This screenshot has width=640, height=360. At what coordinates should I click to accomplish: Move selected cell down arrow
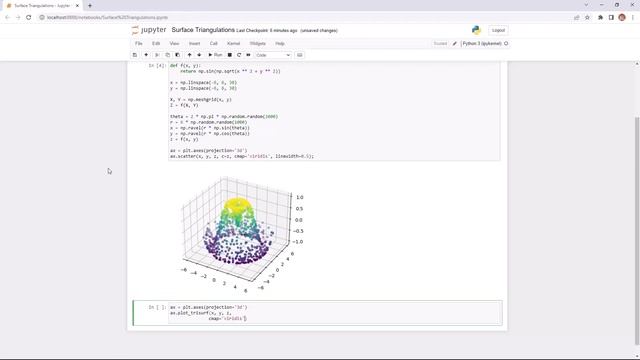199,55
